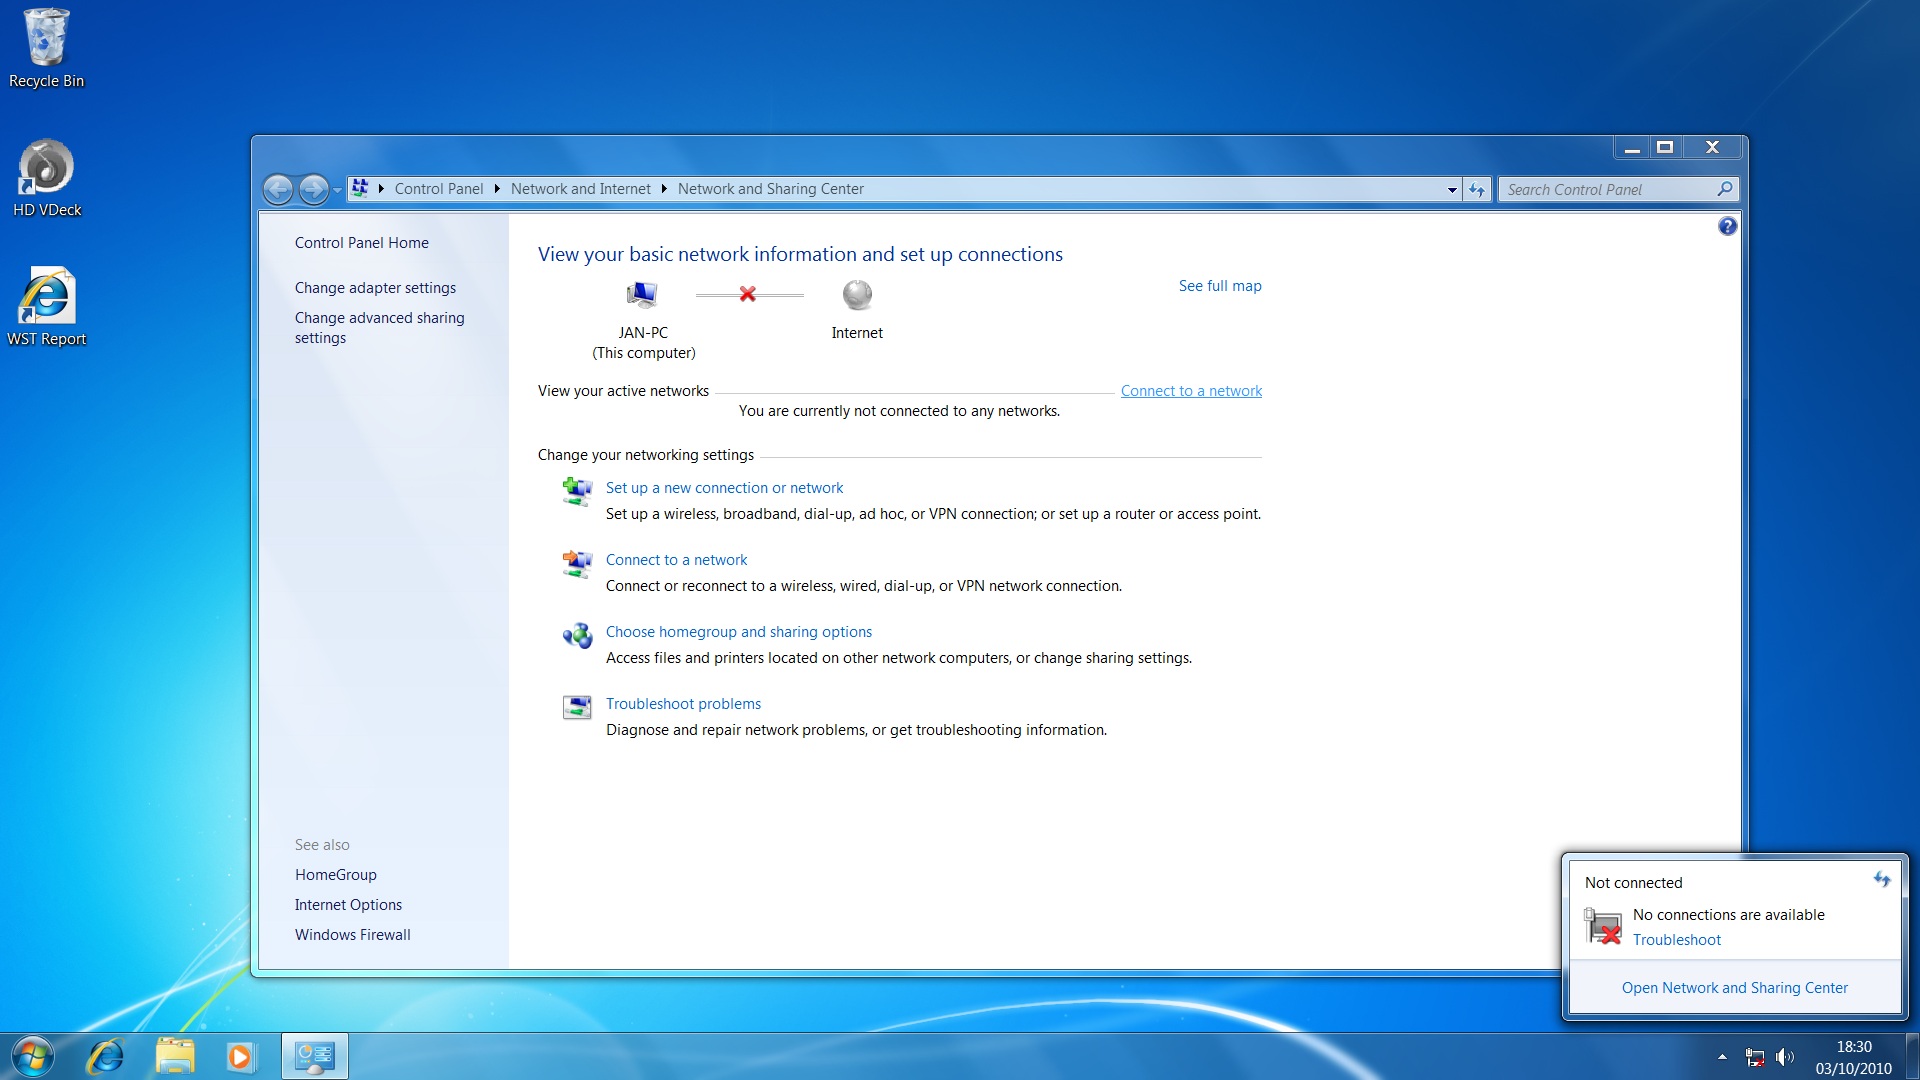Select Network and Sharing Center breadcrumb
This screenshot has height=1080, width=1920.
click(x=770, y=189)
